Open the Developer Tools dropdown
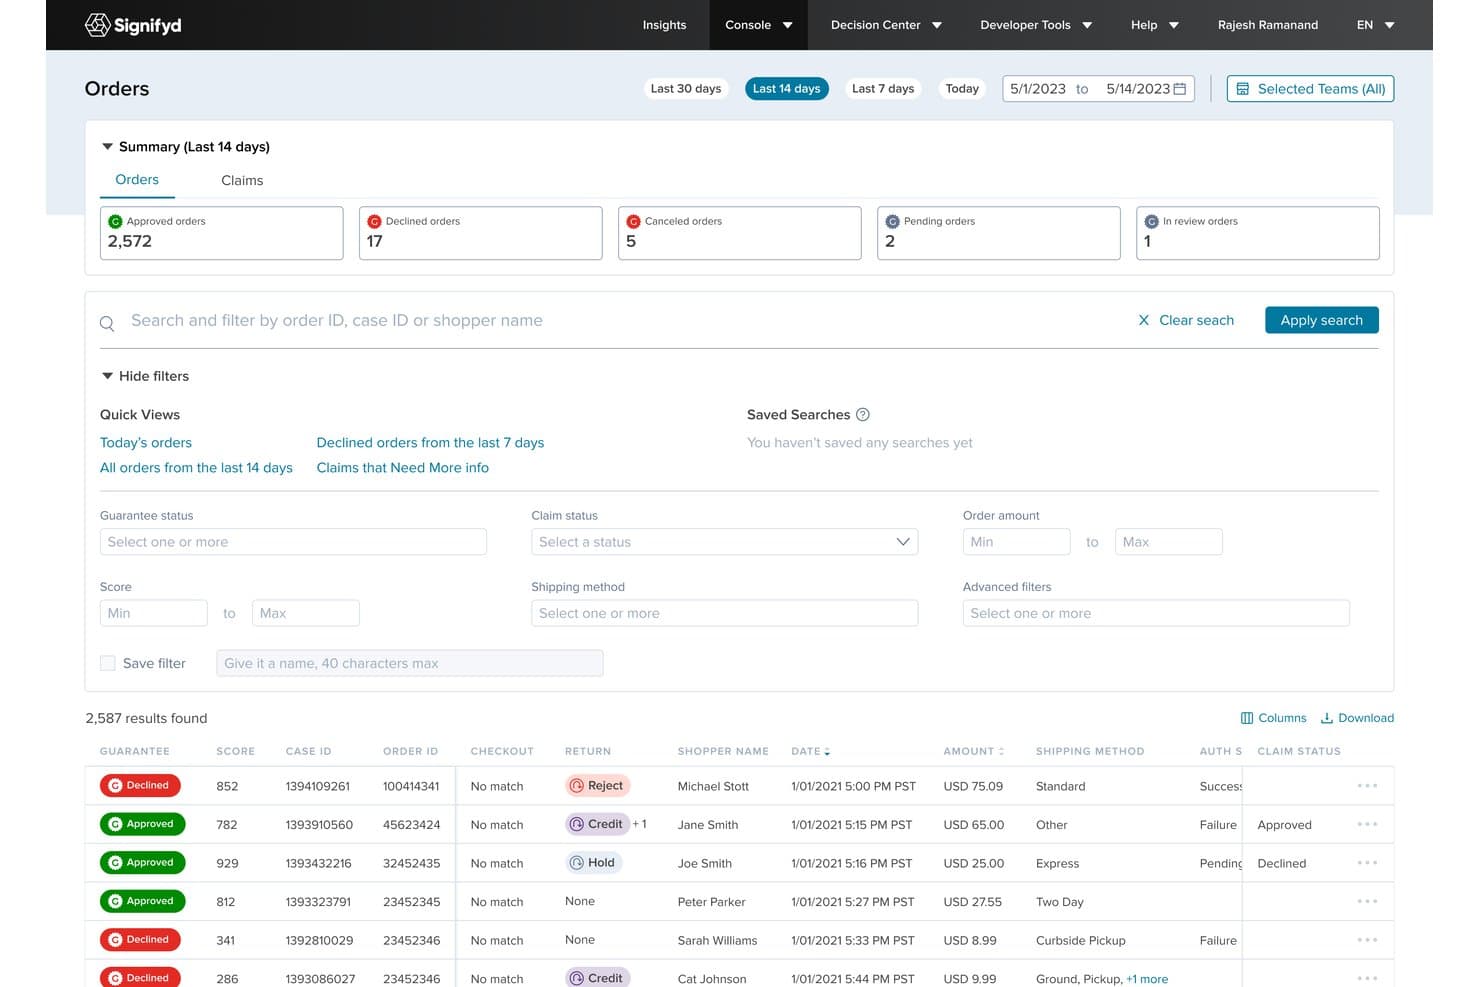This screenshot has height=987, width=1480. (x=1036, y=25)
